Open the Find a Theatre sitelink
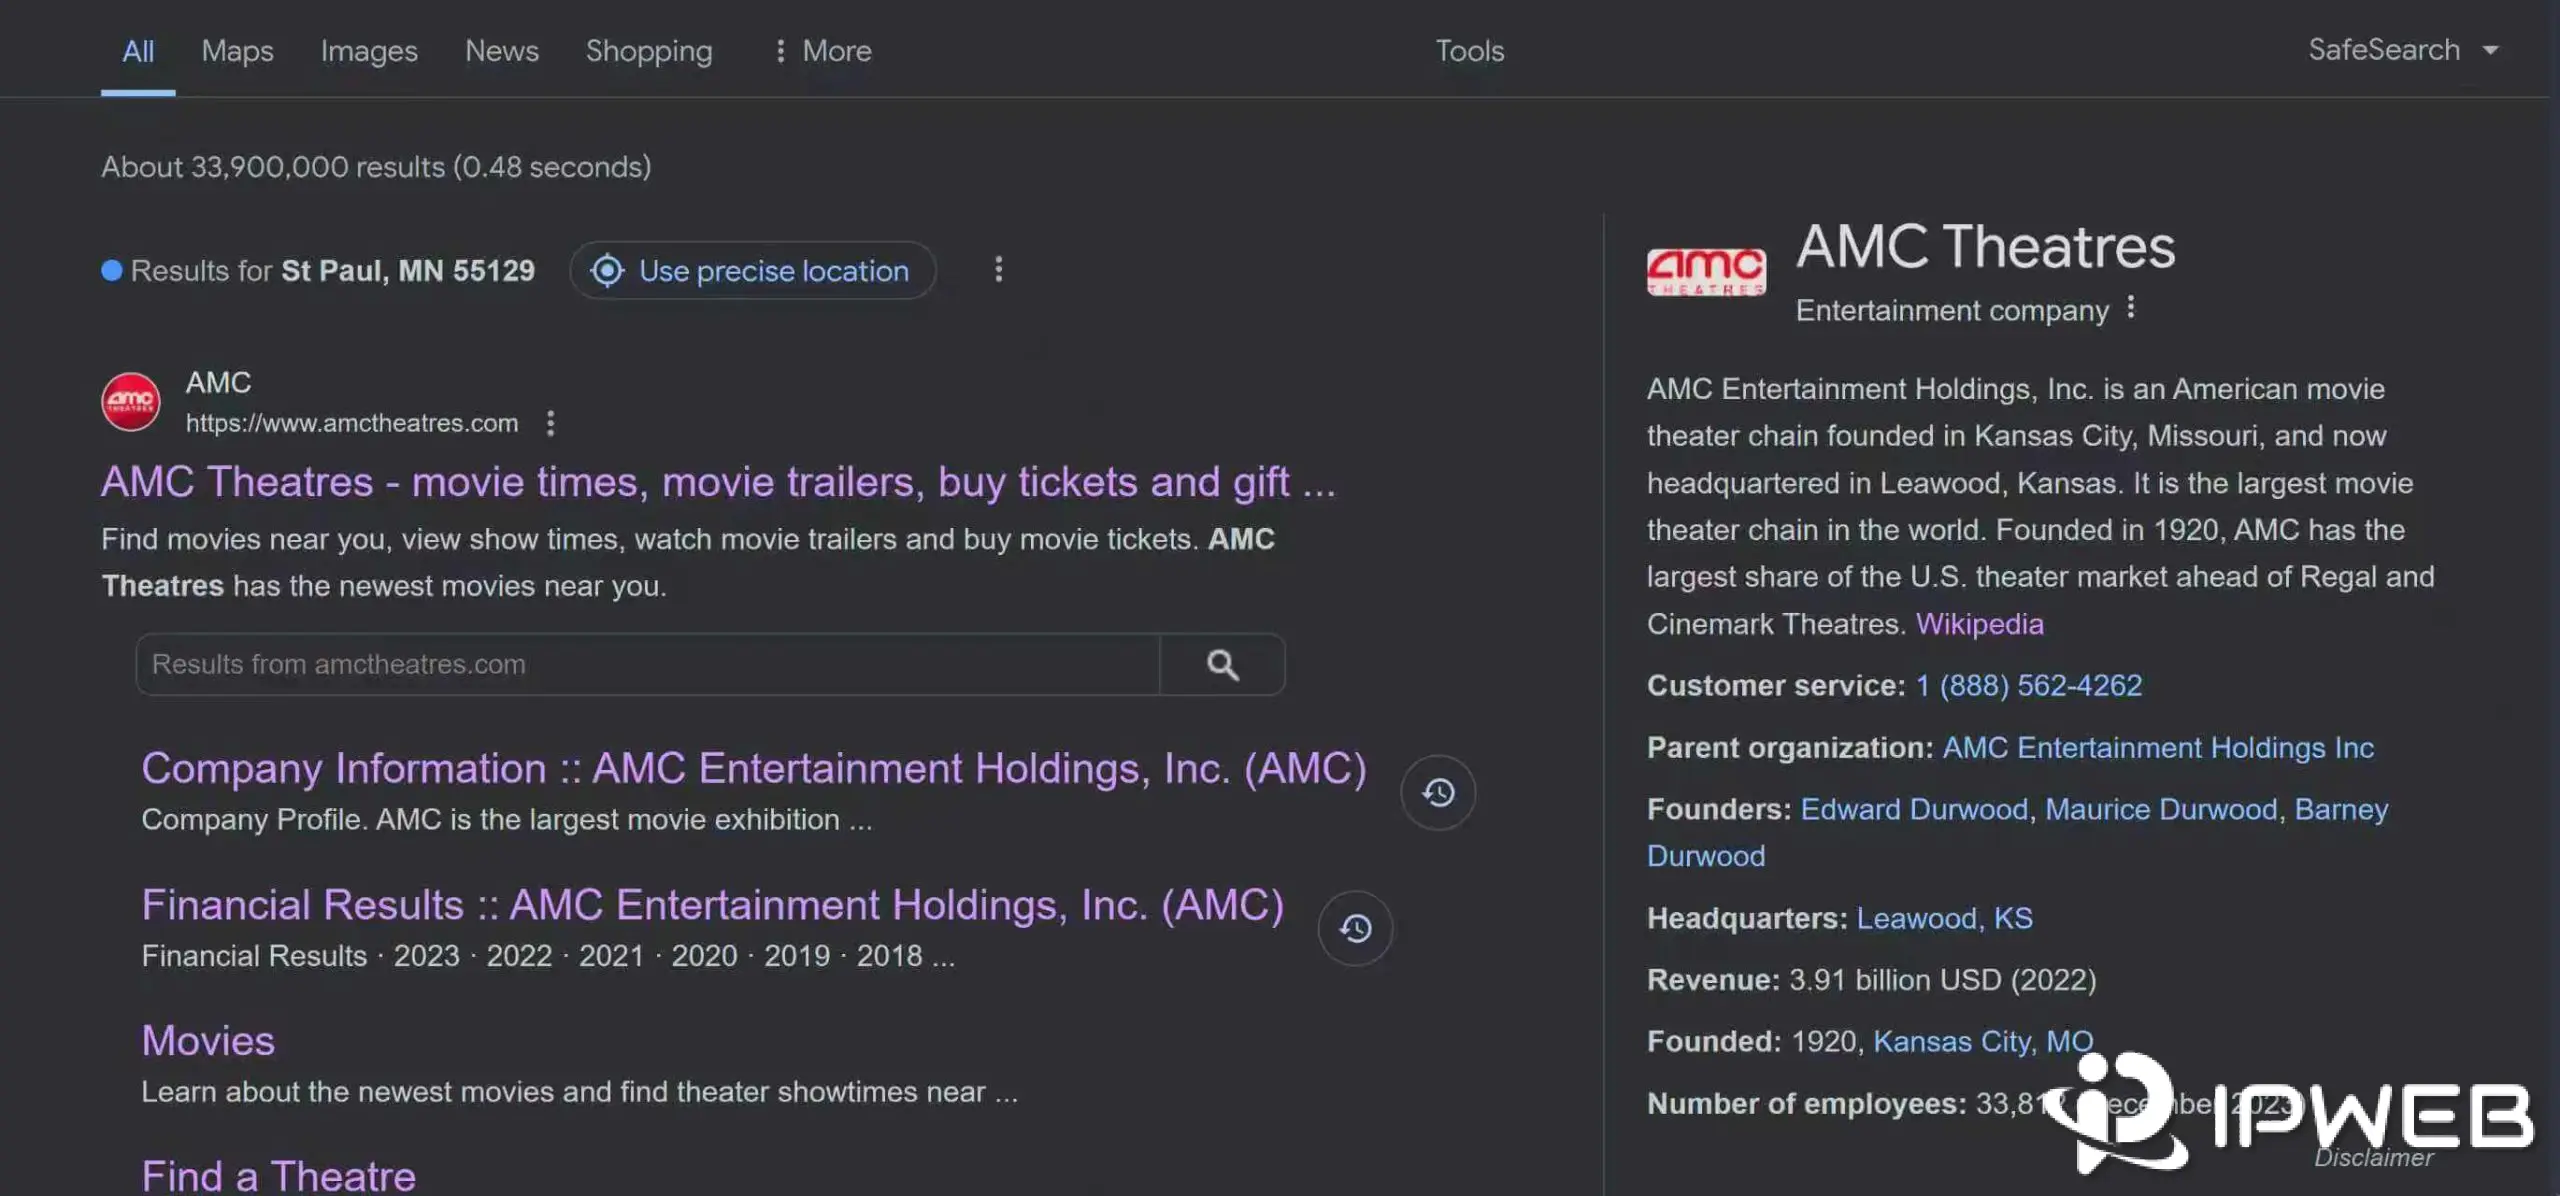 tap(279, 1176)
